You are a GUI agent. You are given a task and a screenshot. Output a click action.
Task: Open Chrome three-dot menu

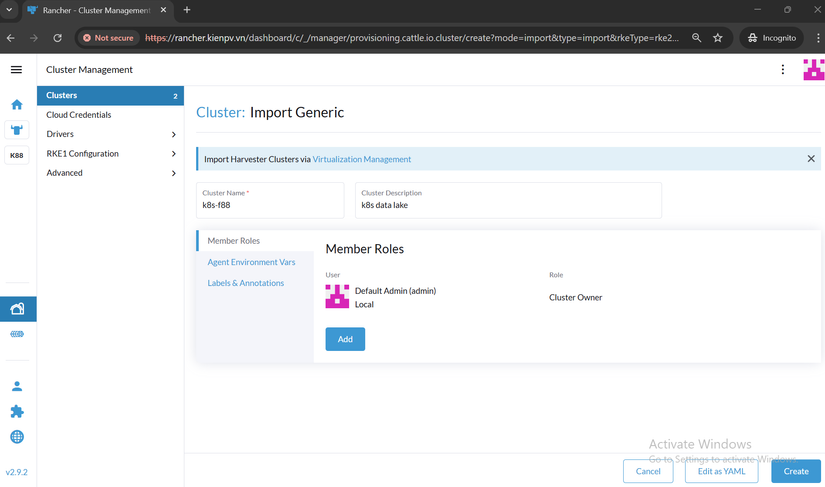point(818,38)
